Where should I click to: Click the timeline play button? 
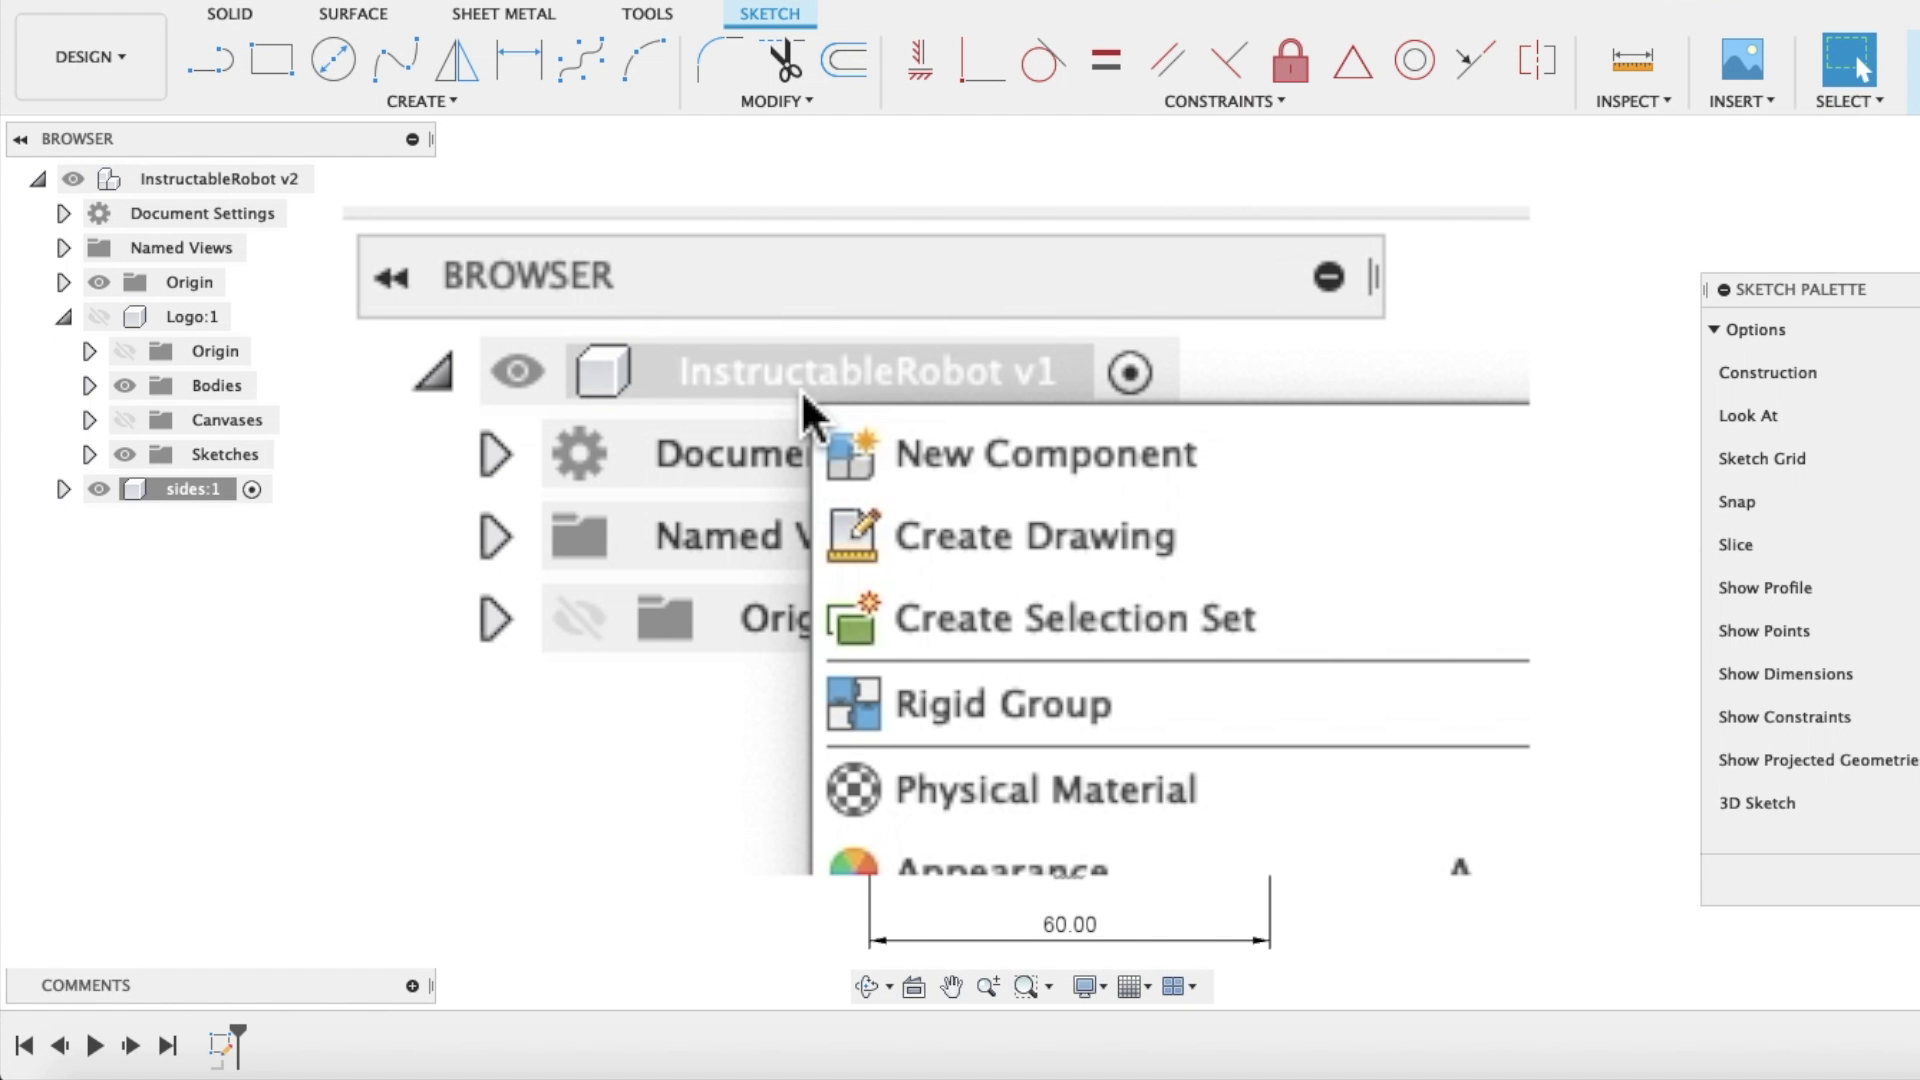pyautogui.click(x=95, y=1046)
